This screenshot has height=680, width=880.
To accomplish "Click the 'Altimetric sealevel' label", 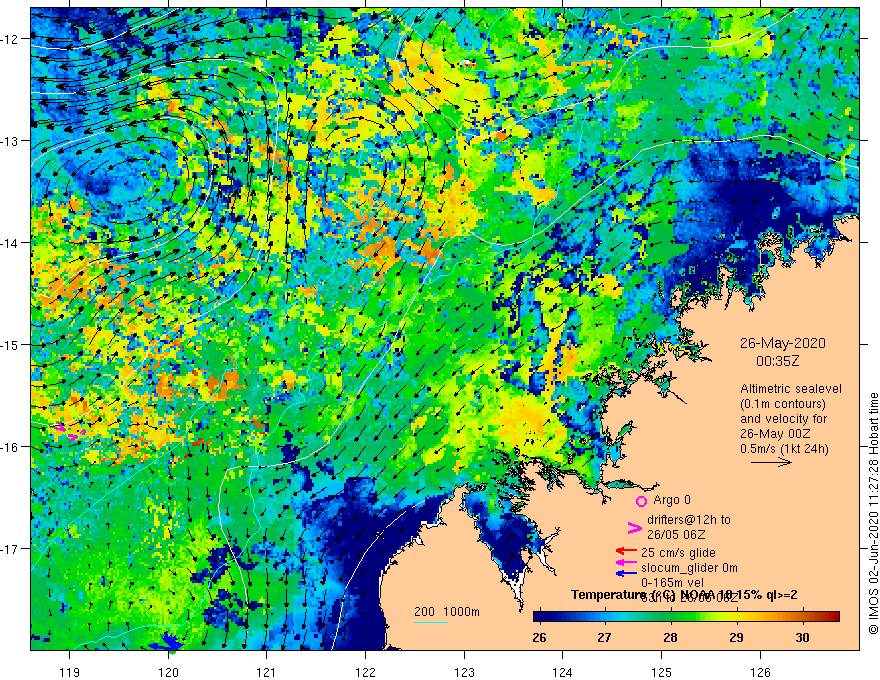I will [791, 389].
